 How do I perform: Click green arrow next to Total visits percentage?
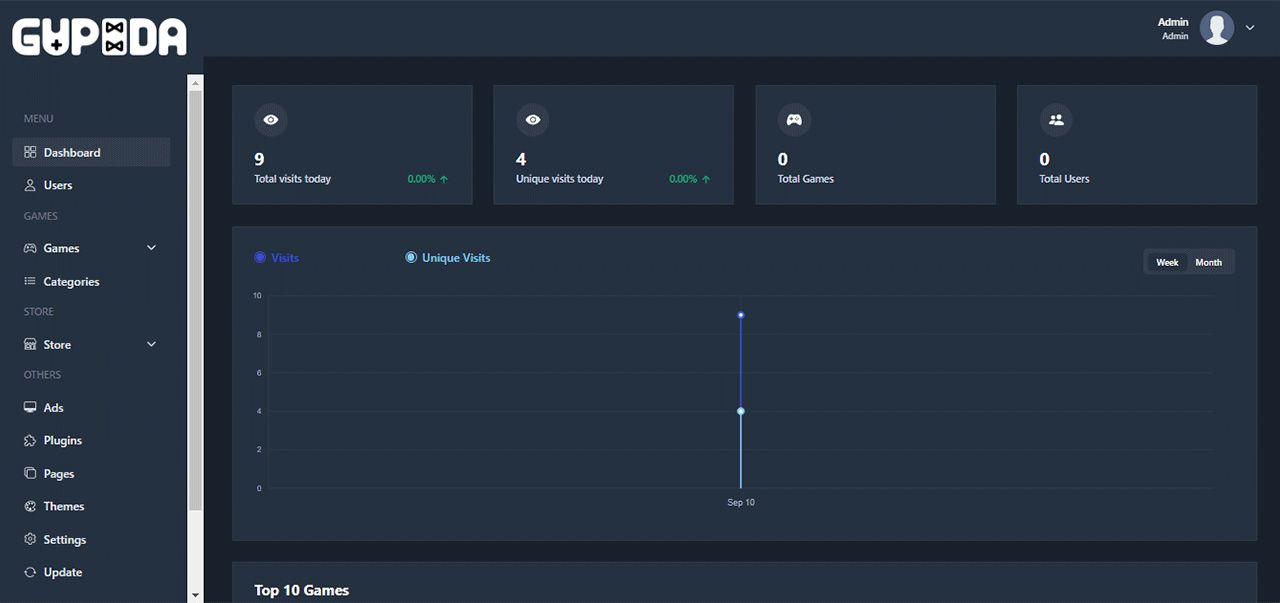click(x=443, y=179)
